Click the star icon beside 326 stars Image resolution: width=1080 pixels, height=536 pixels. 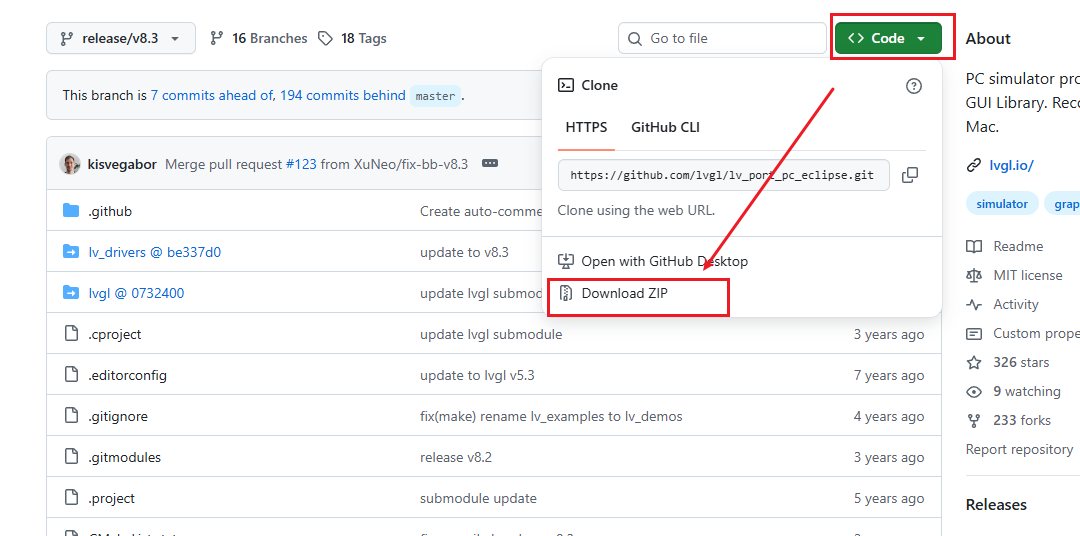[x=974, y=362]
